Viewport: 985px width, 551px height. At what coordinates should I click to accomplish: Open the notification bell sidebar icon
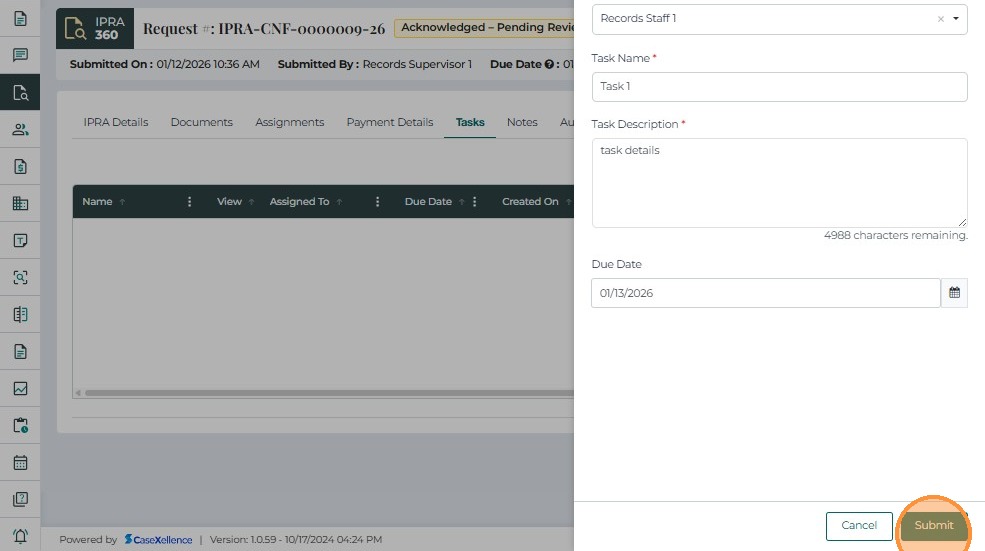click(x=20, y=536)
